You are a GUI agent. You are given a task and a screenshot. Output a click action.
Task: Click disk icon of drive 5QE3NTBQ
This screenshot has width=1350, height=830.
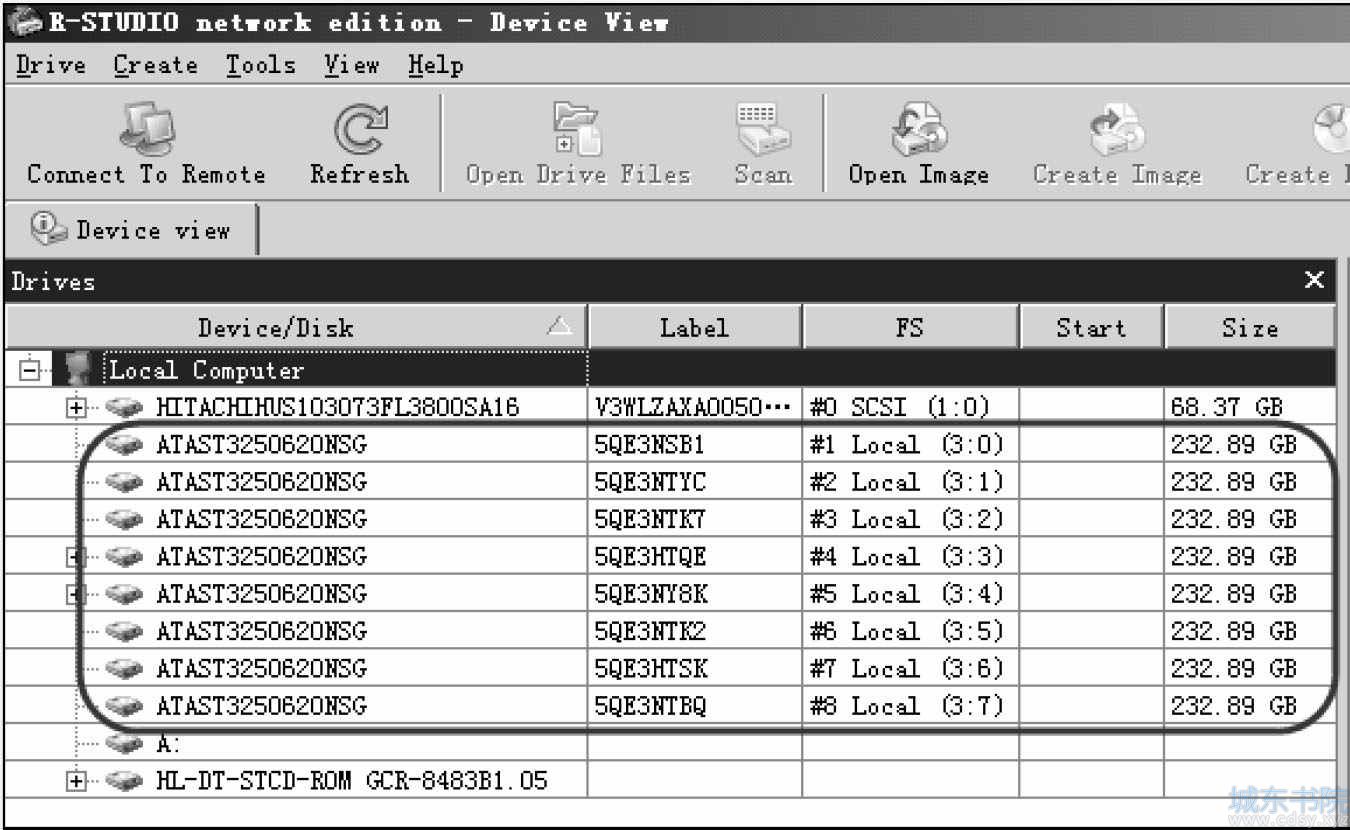click(124, 706)
